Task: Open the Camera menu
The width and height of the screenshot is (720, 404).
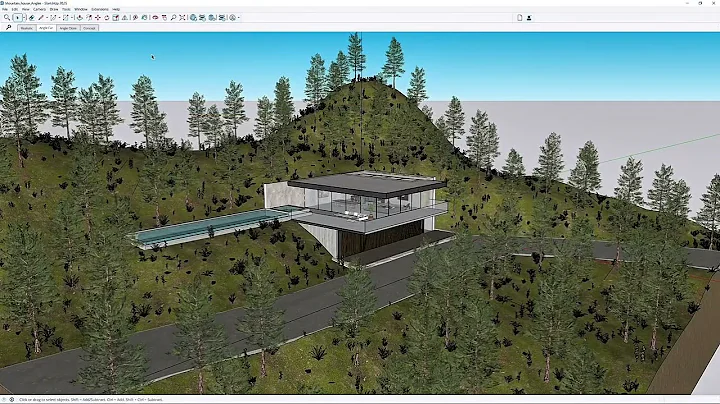Action: point(39,9)
